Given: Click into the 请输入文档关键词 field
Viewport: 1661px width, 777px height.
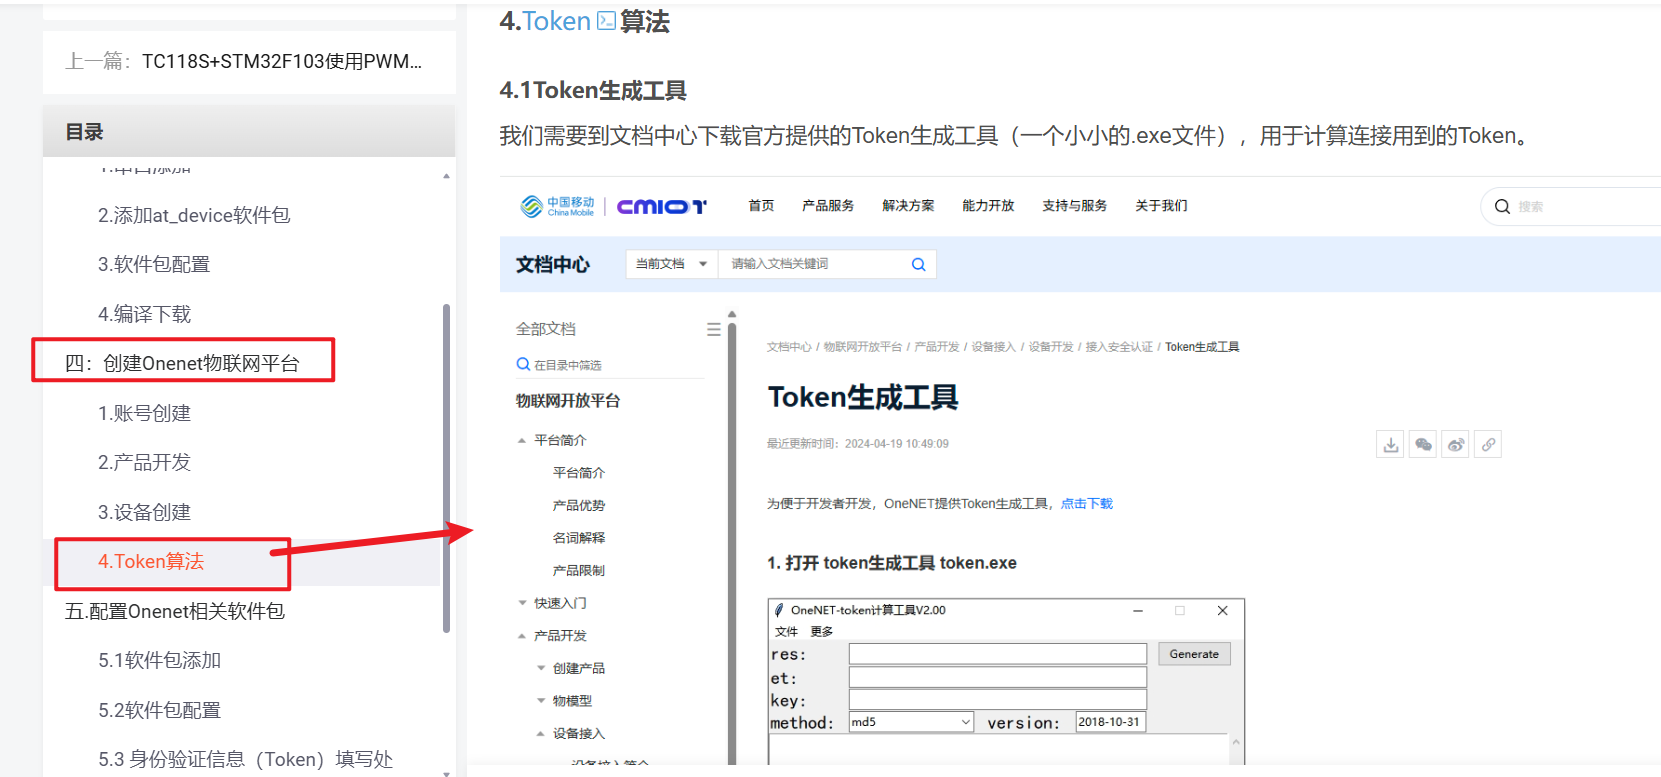Looking at the screenshot, I should (810, 264).
